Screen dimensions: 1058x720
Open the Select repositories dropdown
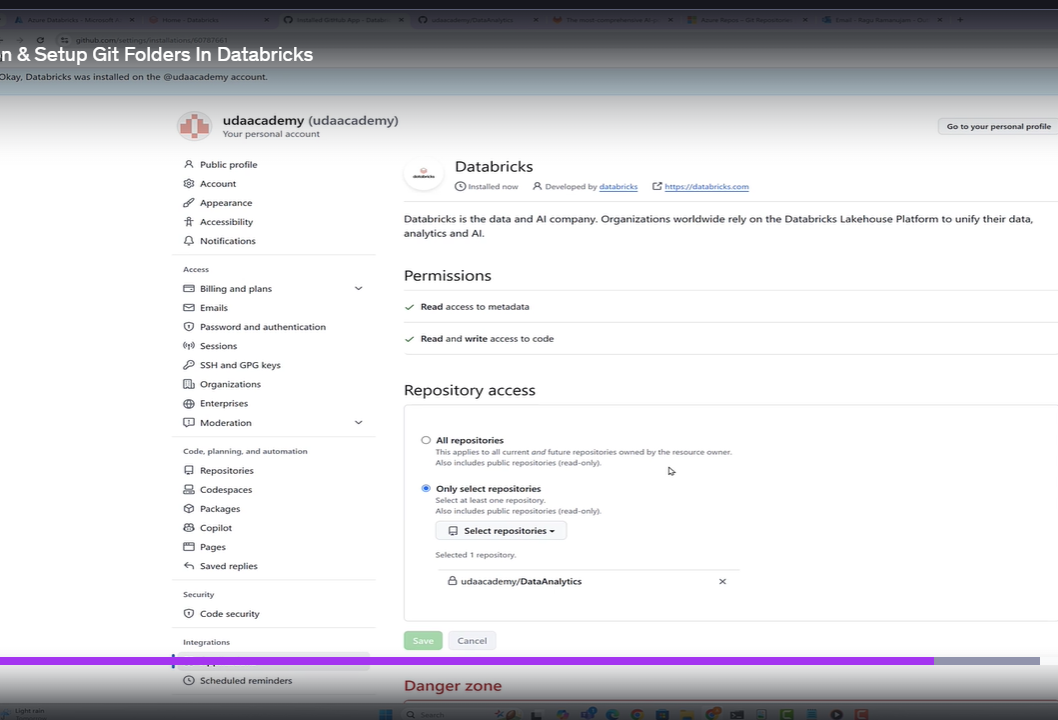(501, 531)
